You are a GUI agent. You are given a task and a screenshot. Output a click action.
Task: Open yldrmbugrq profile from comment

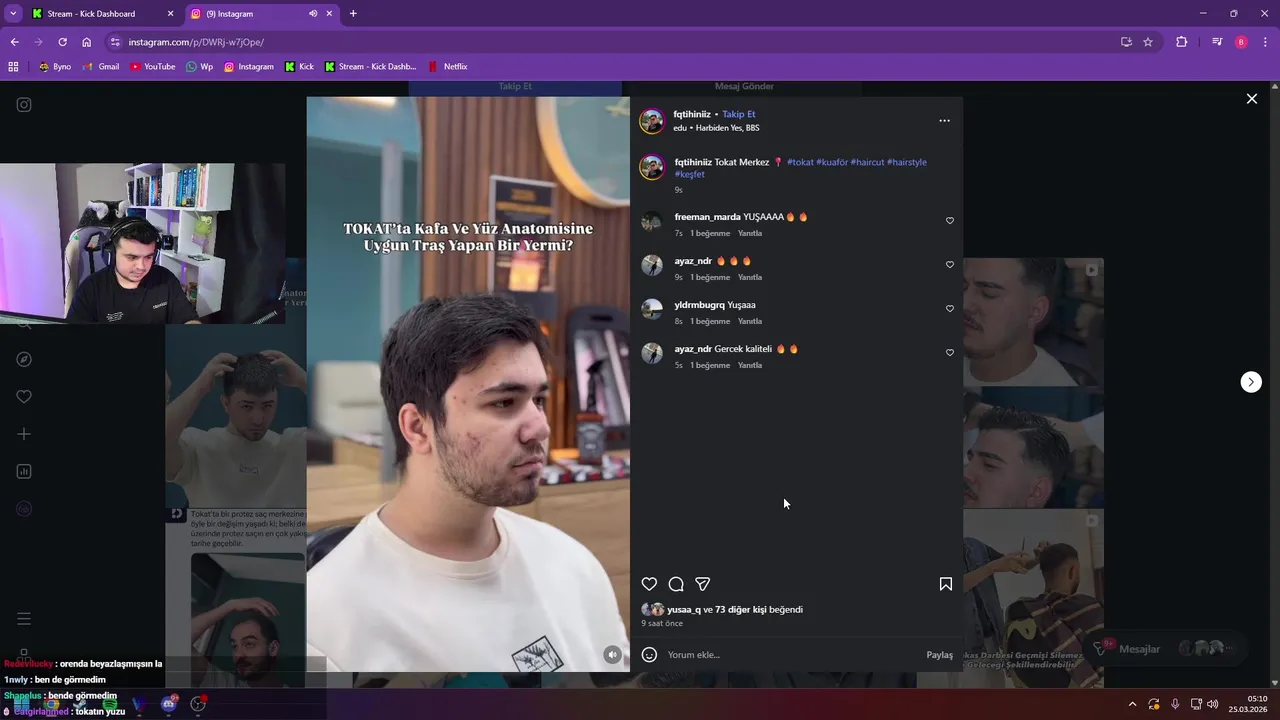[x=699, y=305]
